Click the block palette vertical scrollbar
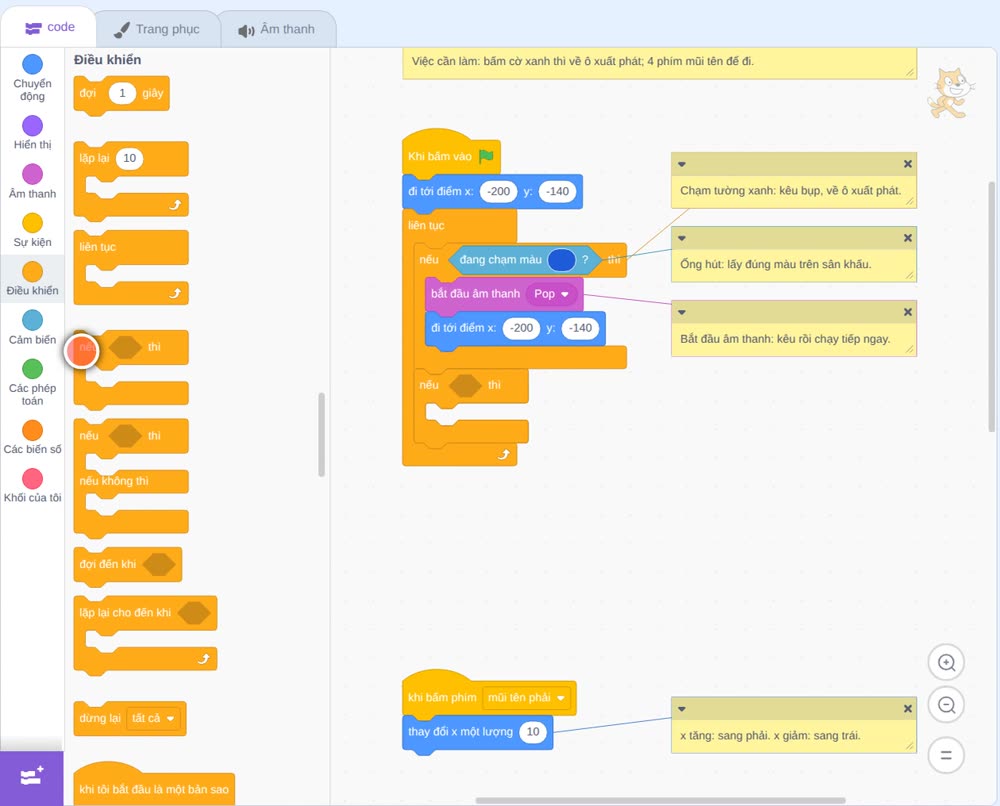The image size is (1000, 806). [x=321, y=434]
